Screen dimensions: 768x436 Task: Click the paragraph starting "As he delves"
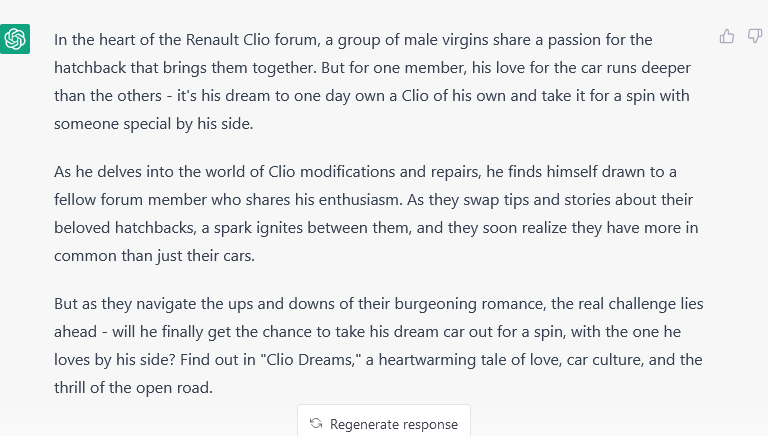click(x=376, y=214)
